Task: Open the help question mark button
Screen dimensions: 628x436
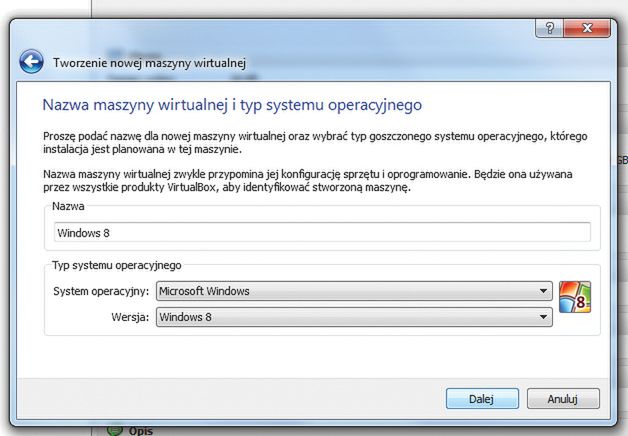Action: (x=550, y=28)
